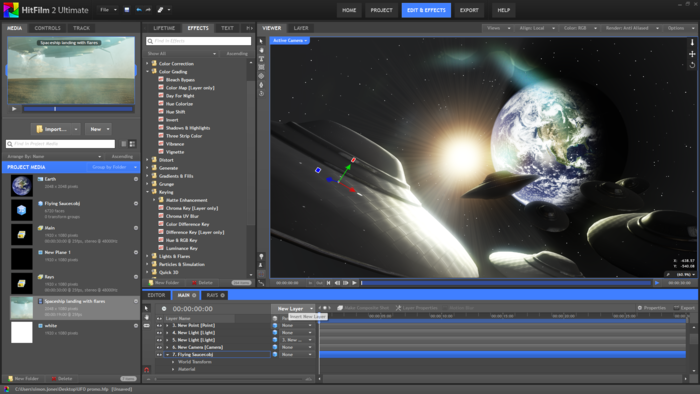Toggle timeline snapping magnet icon
700x394 pixels.
click(x=147, y=370)
